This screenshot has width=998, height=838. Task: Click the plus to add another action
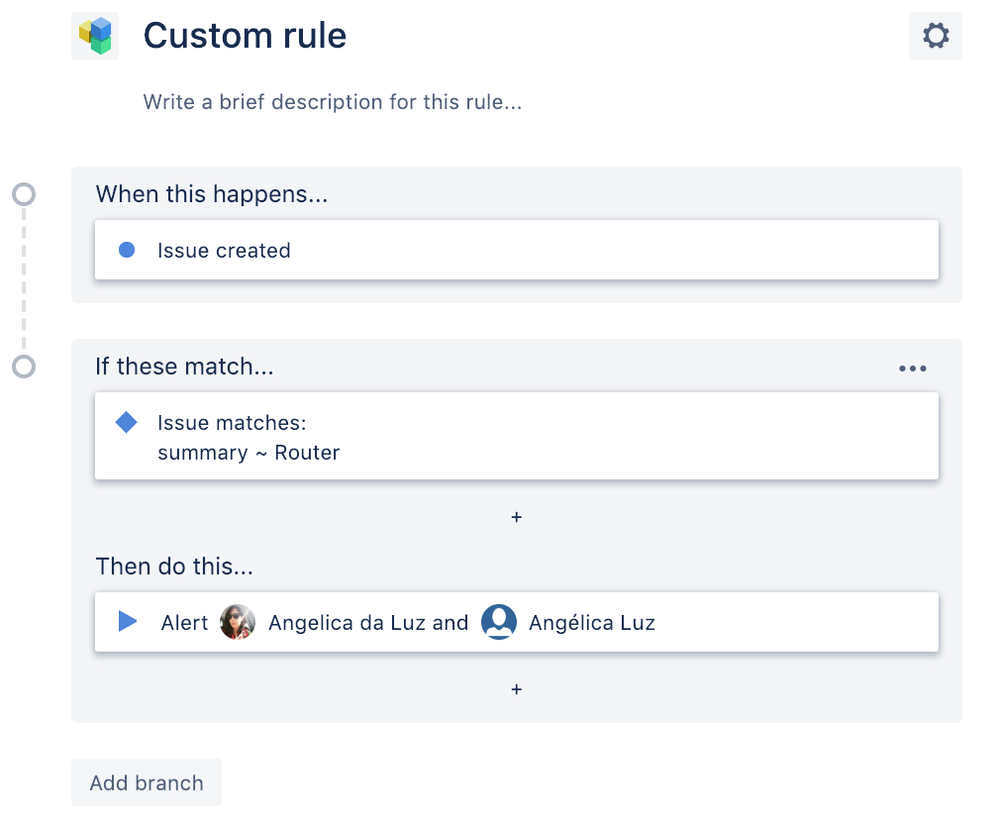coord(516,689)
